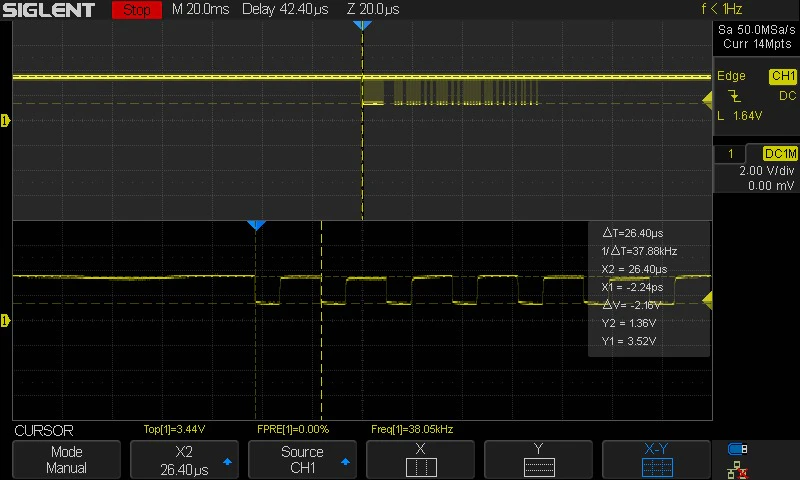Screen dimensions: 800x480
Task: Click the trigger level arrow beside the zoom window
Action: (x=707, y=300)
